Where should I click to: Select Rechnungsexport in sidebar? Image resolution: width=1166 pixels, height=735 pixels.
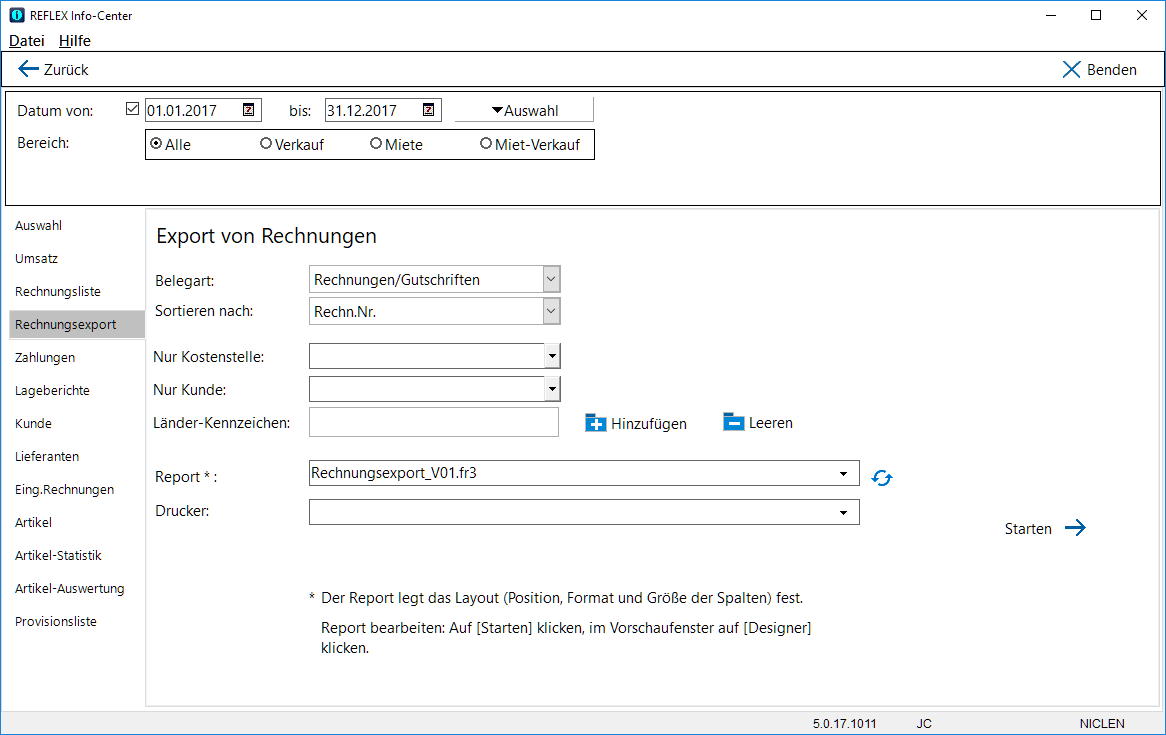(77, 324)
